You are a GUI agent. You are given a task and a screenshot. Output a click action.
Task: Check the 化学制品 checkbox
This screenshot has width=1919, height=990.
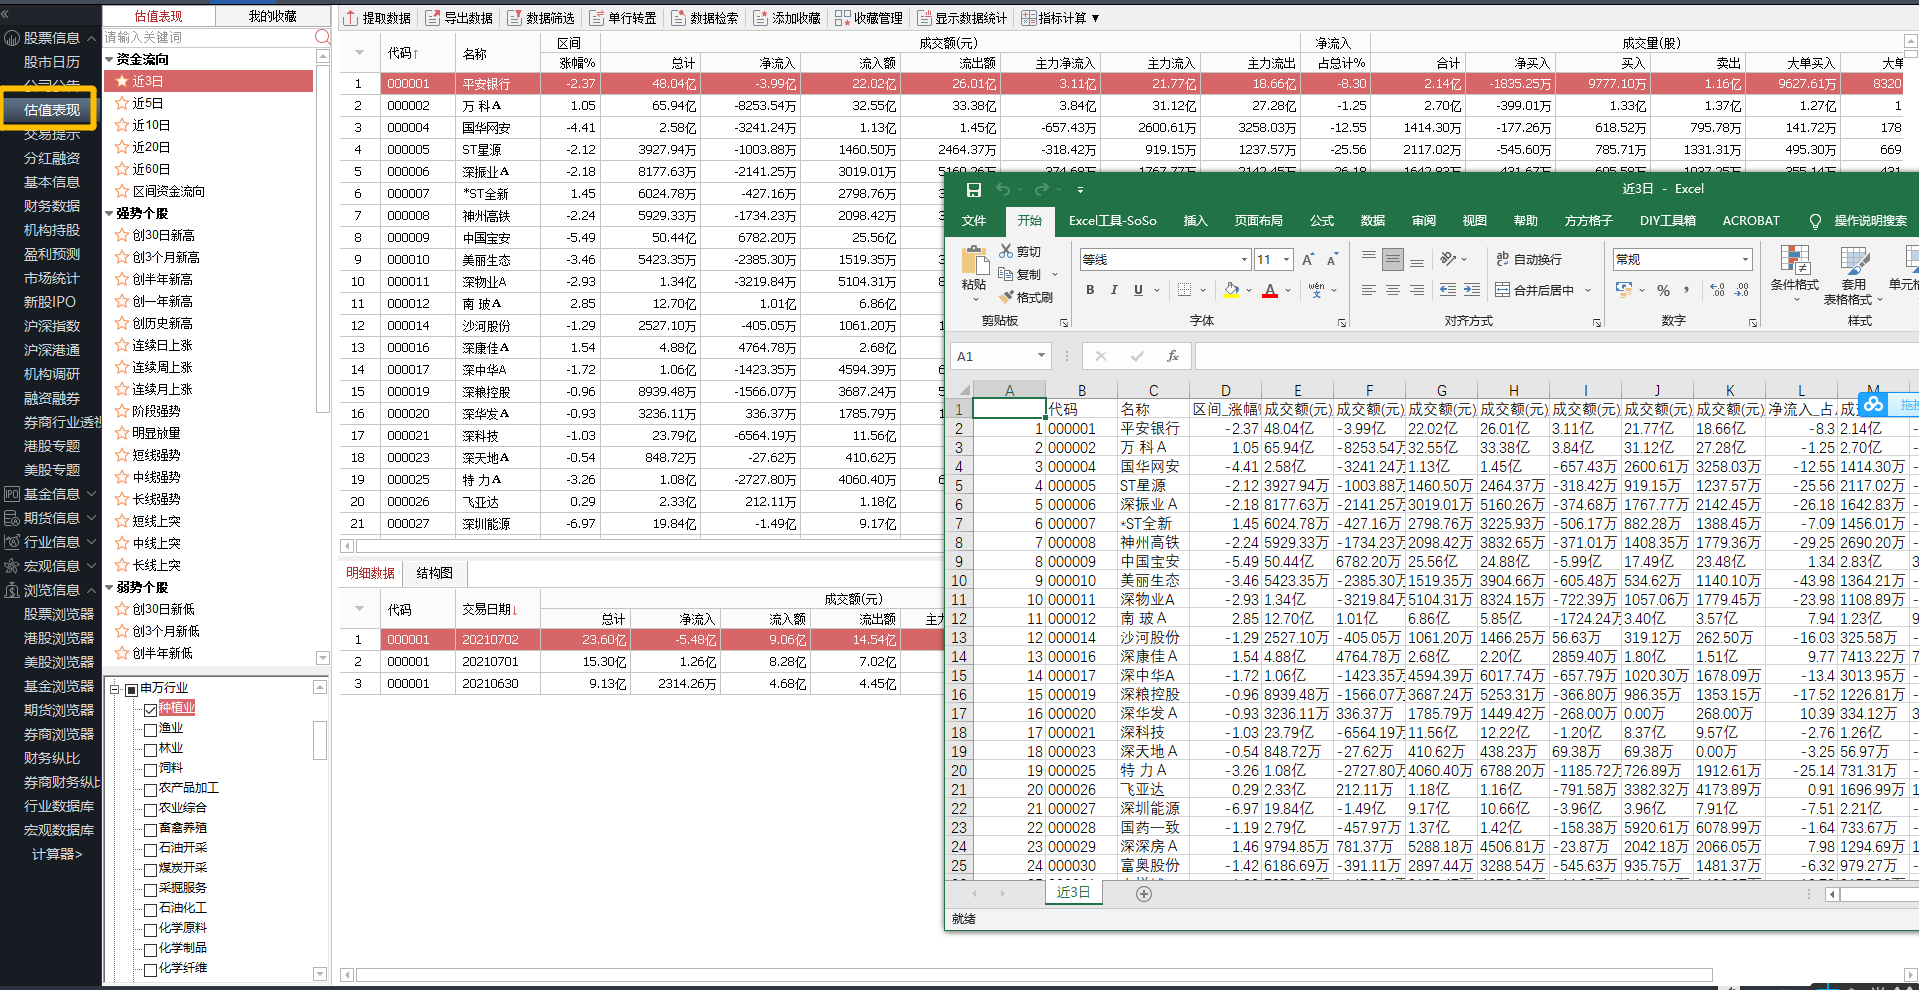pos(151,949)
